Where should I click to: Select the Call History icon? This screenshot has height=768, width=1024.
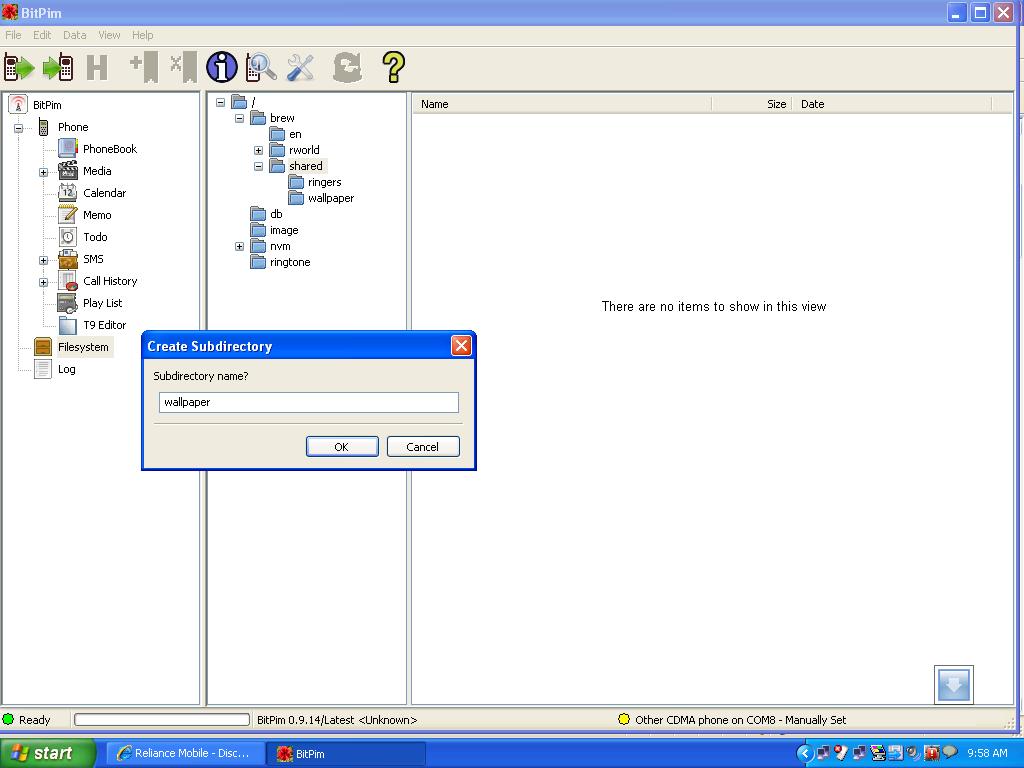68,281
